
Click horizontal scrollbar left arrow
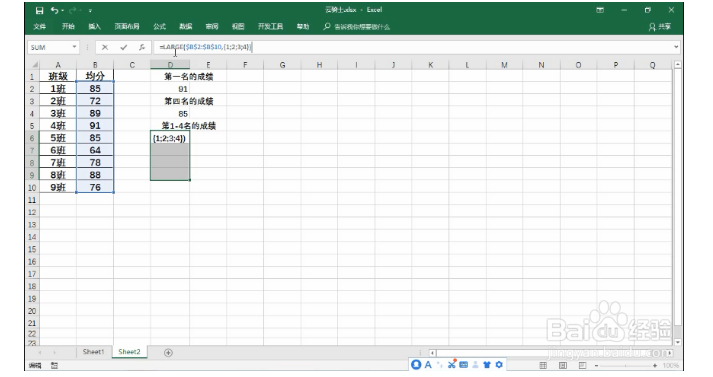(x=432, y=352)
